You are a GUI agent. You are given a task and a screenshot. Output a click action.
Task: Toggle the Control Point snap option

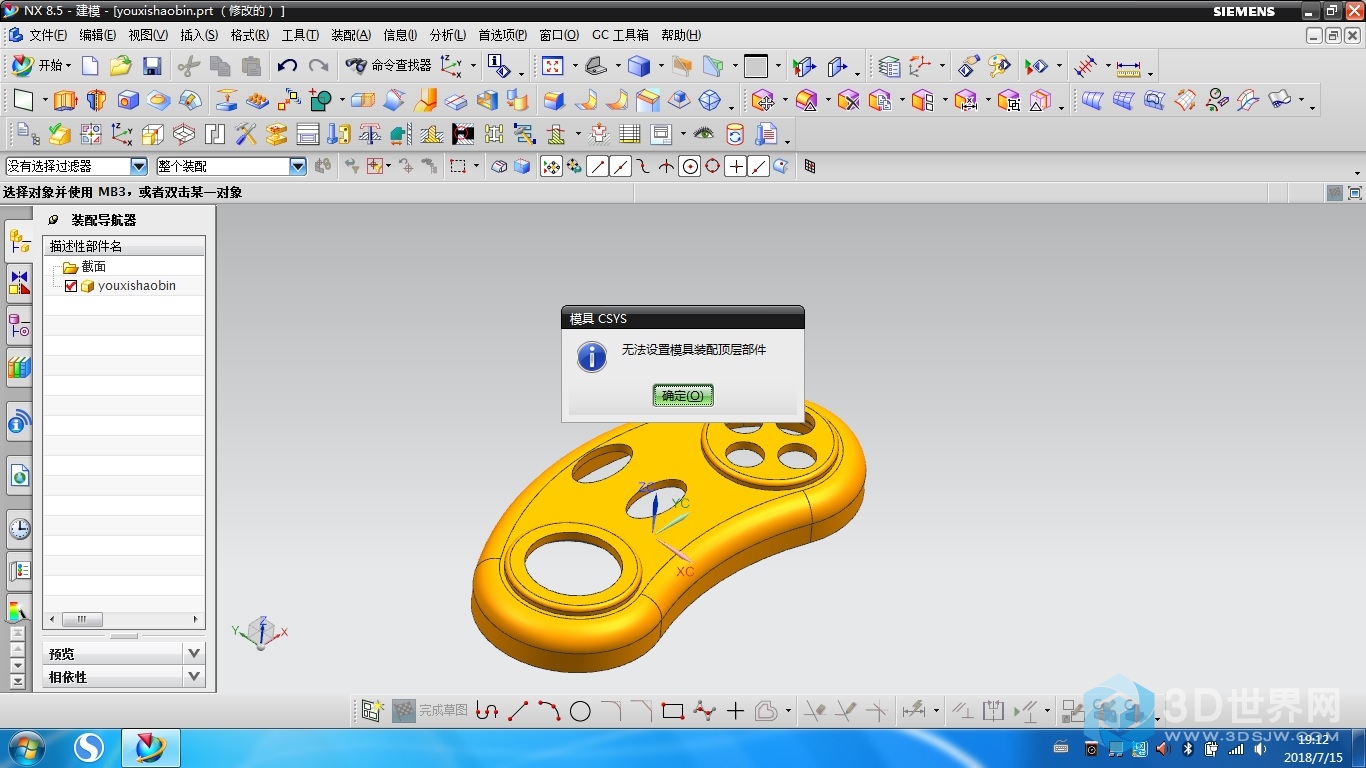tap(643, 167)
